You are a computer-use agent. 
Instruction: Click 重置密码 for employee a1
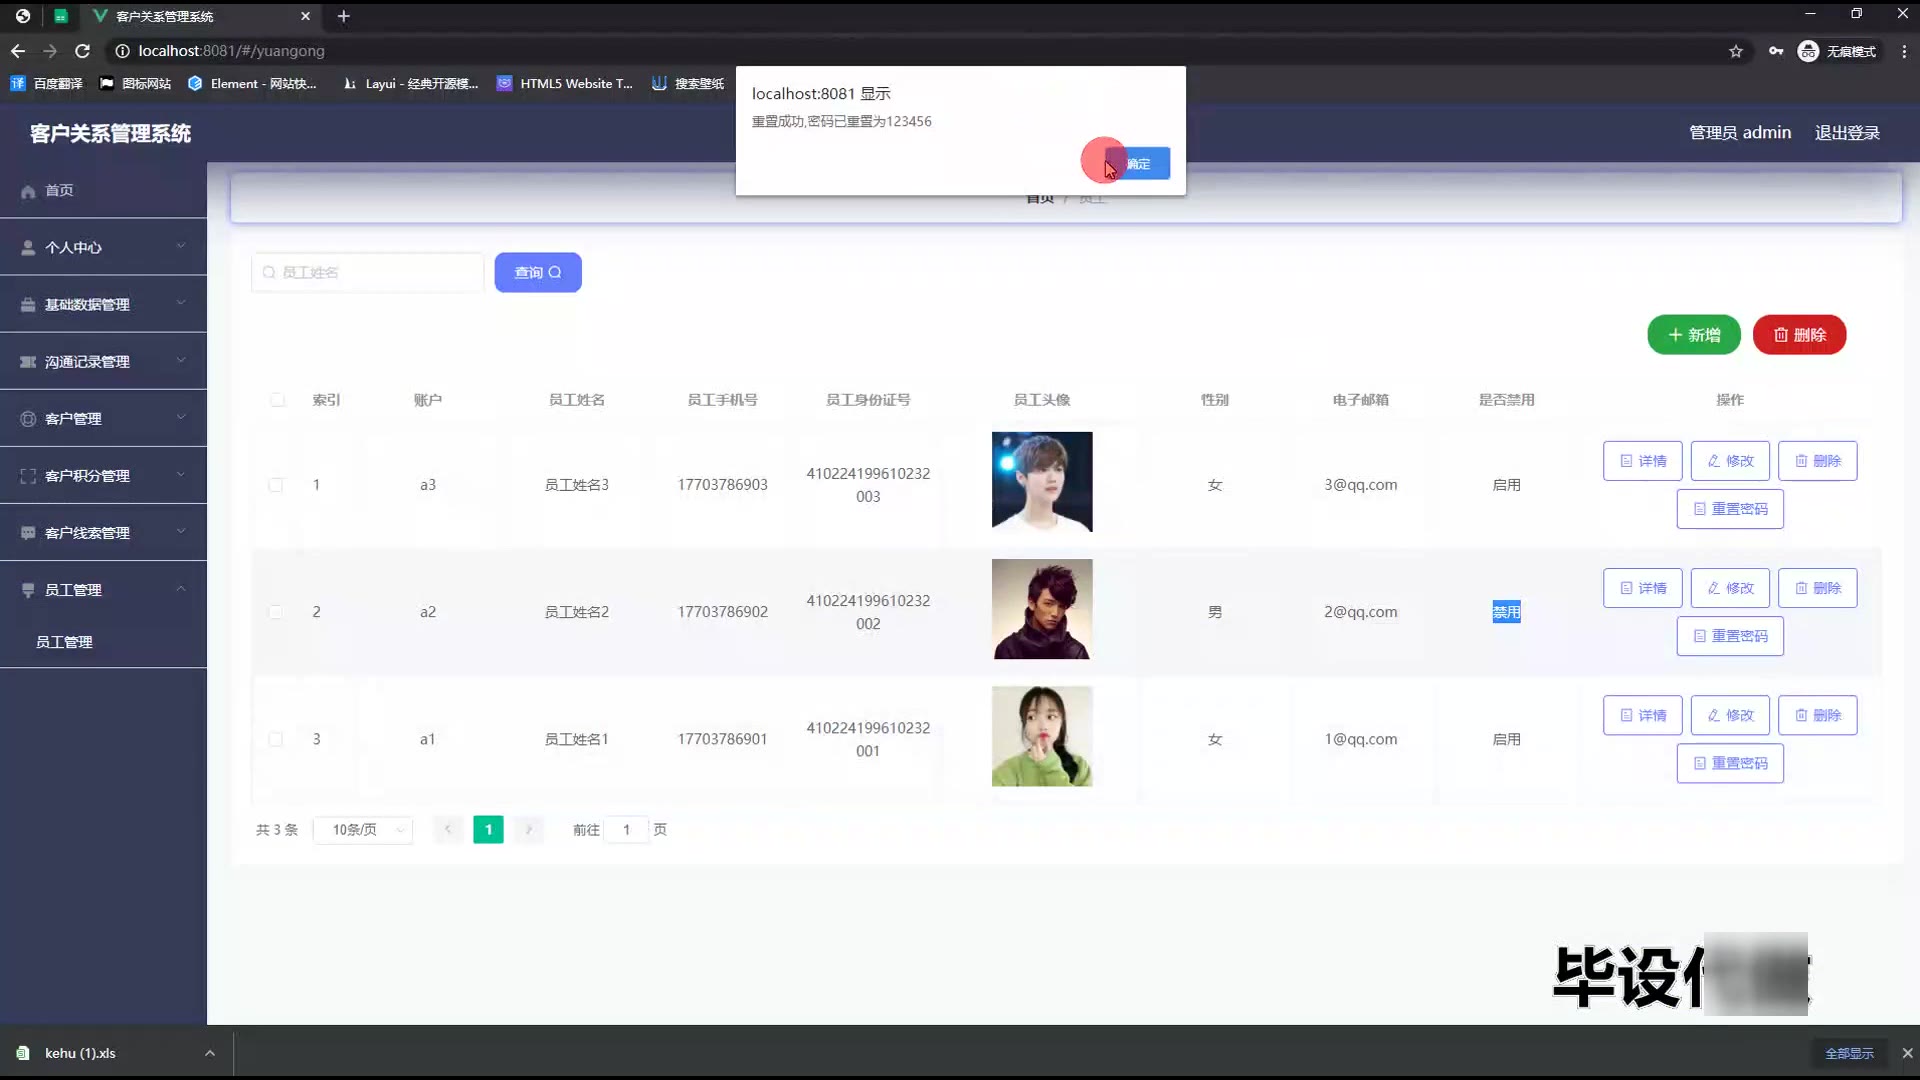tap(1730, 764)
